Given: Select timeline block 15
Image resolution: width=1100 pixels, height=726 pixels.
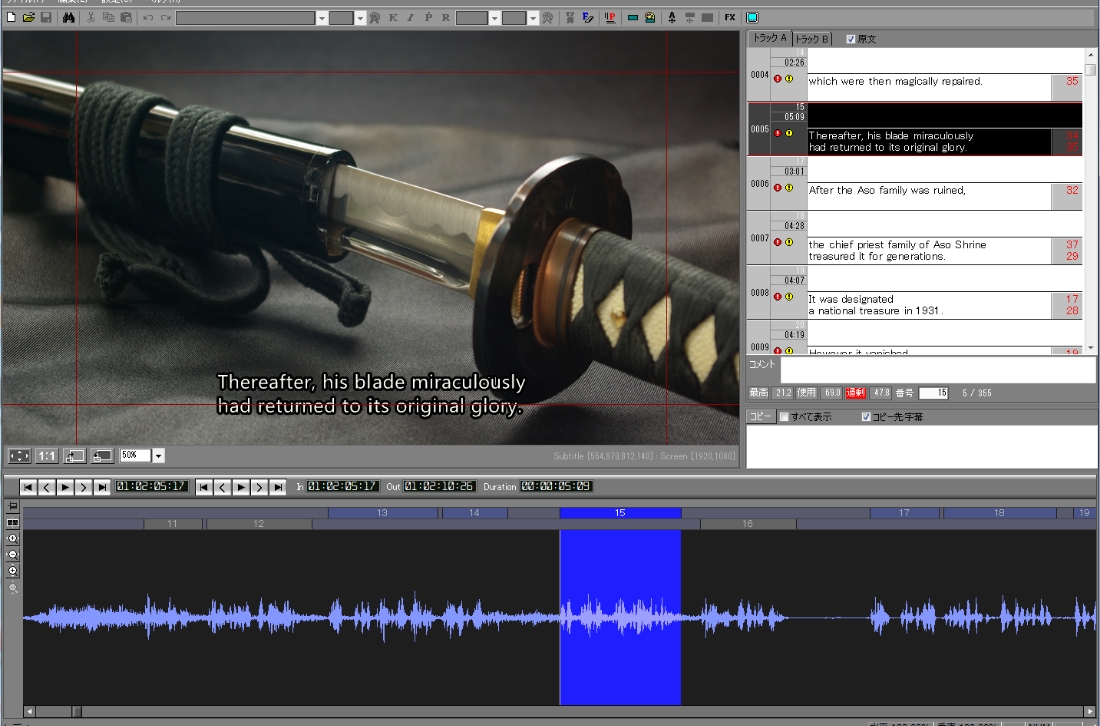Looking at the screenshot, I should pyautogui.click(x=620, y=513).
